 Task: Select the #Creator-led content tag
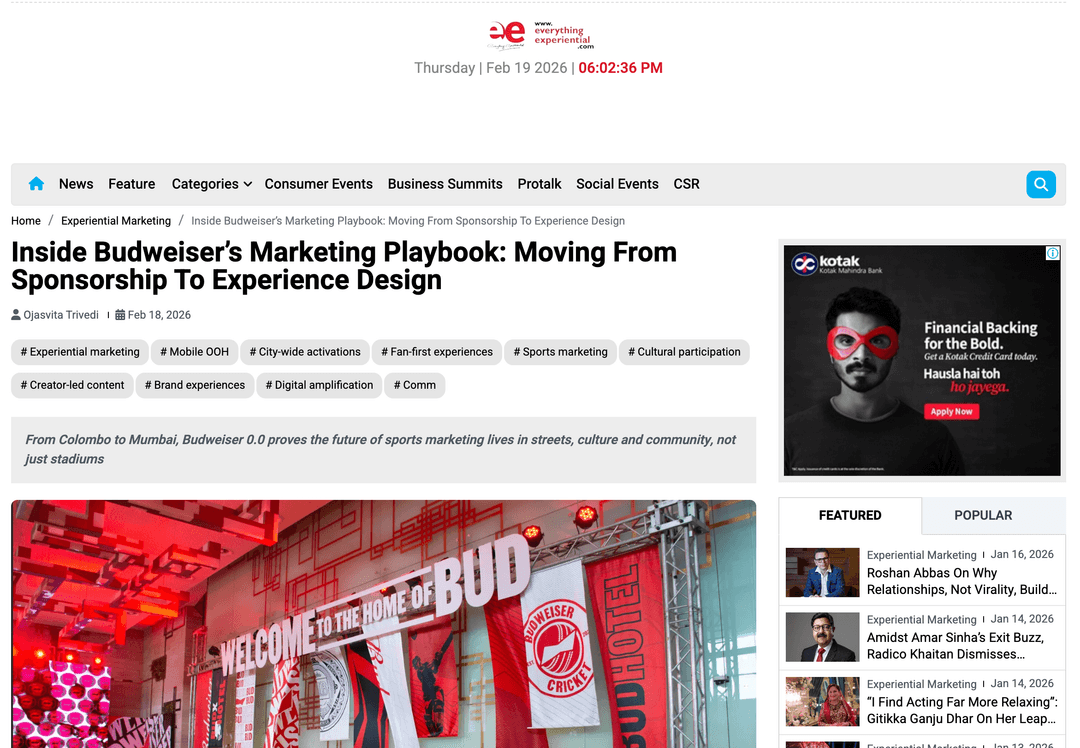[x=71, y=385]
